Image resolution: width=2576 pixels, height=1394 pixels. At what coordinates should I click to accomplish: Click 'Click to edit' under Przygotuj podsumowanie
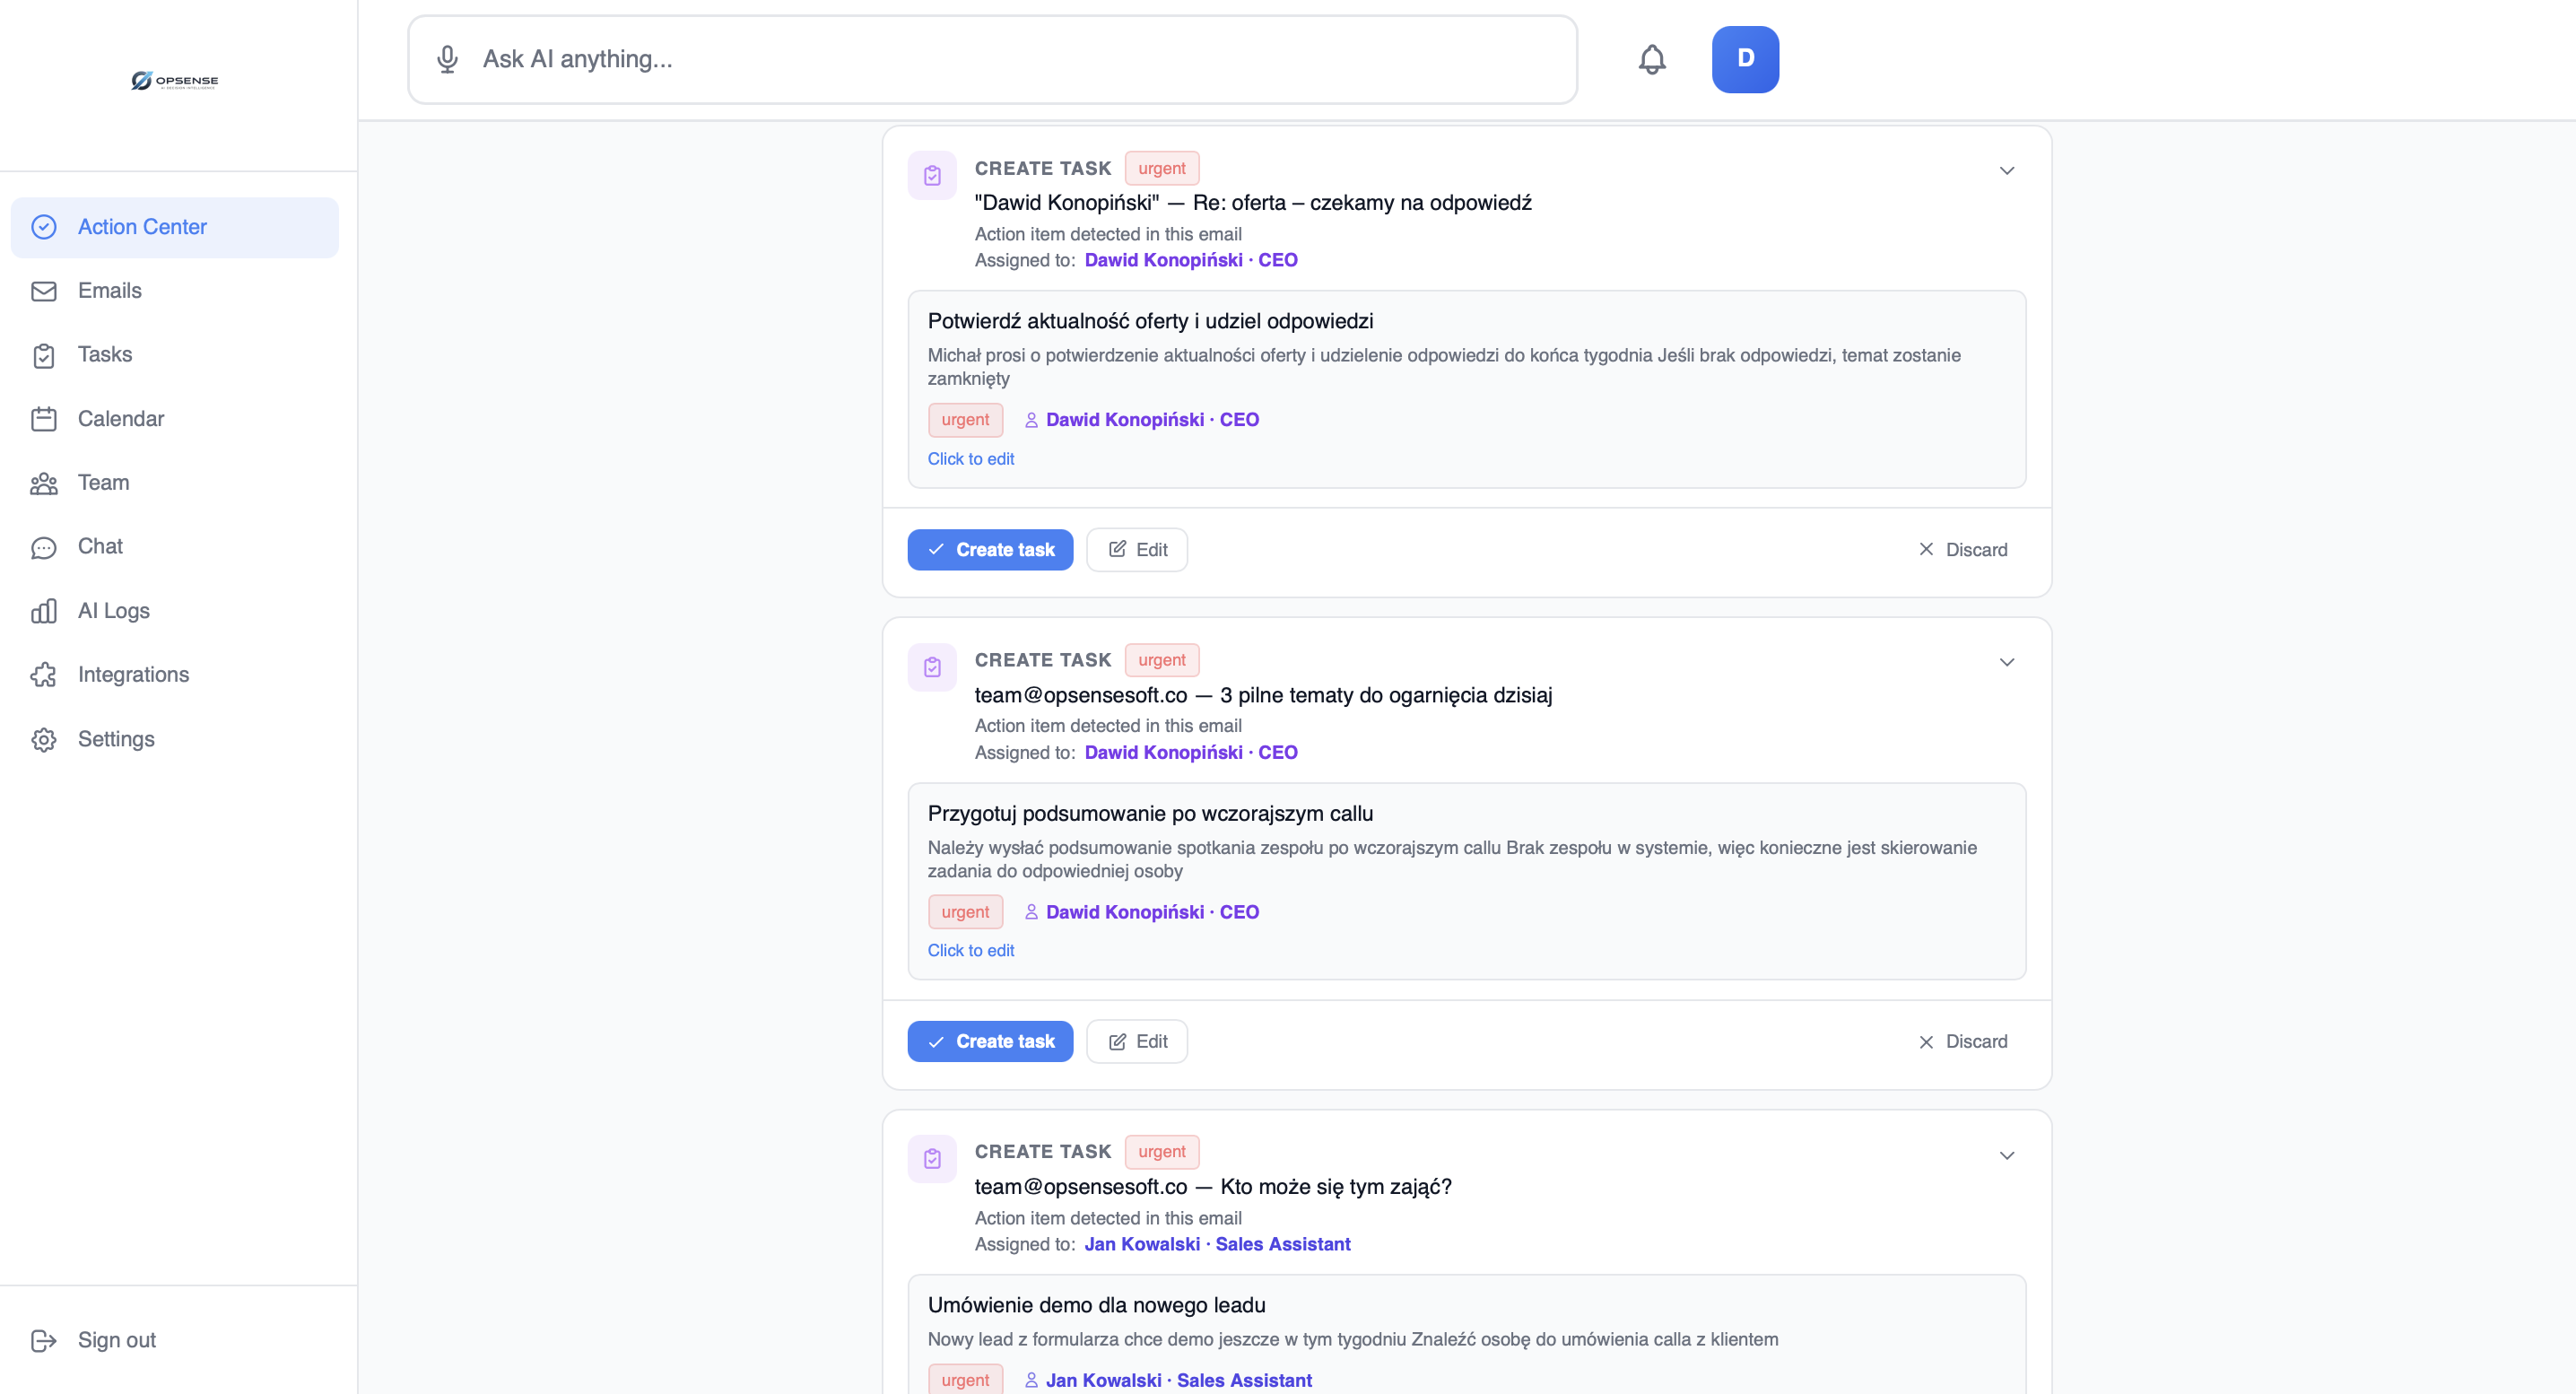970,950
